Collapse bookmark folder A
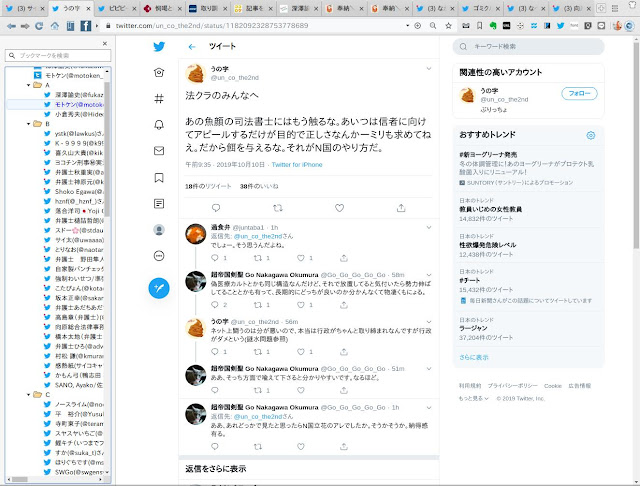Image resolution: width=640 pixels, height=486 pixels. tap(29, 85)
